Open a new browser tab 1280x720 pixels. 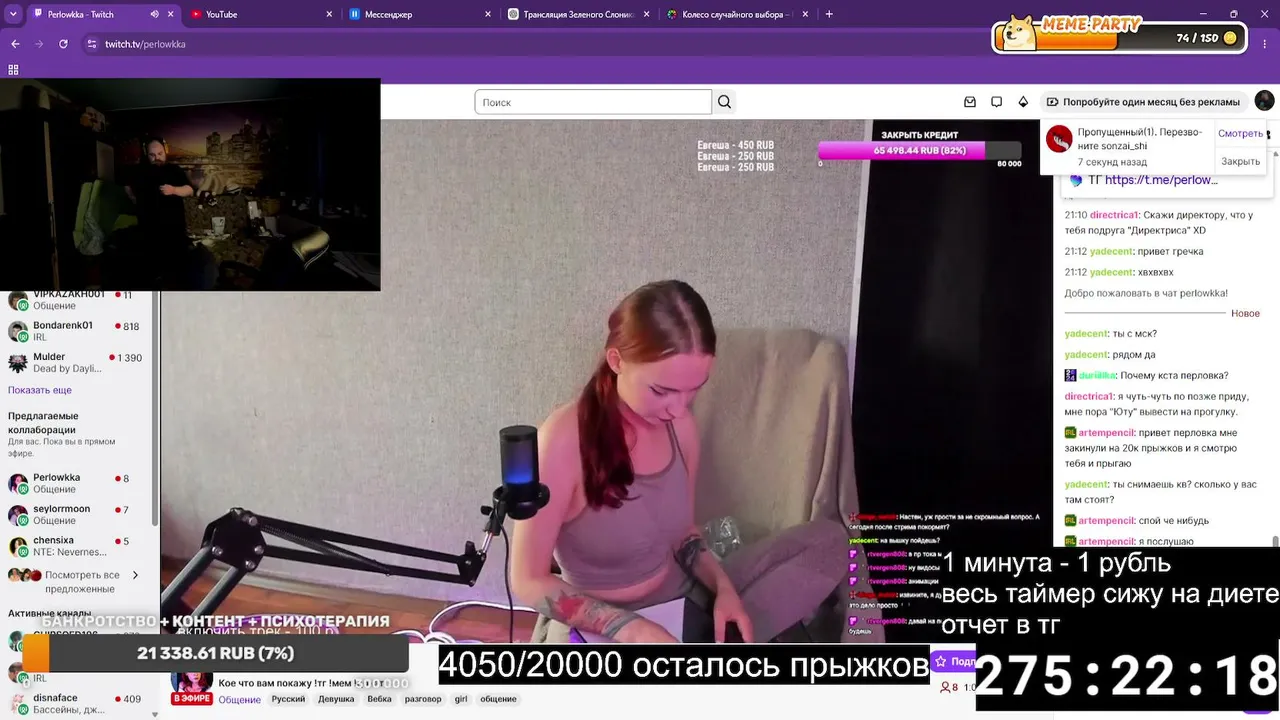(829, 14)
